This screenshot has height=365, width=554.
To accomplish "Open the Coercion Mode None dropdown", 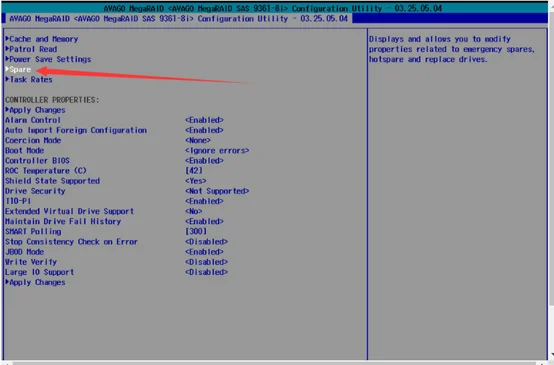I will (198, 140).
